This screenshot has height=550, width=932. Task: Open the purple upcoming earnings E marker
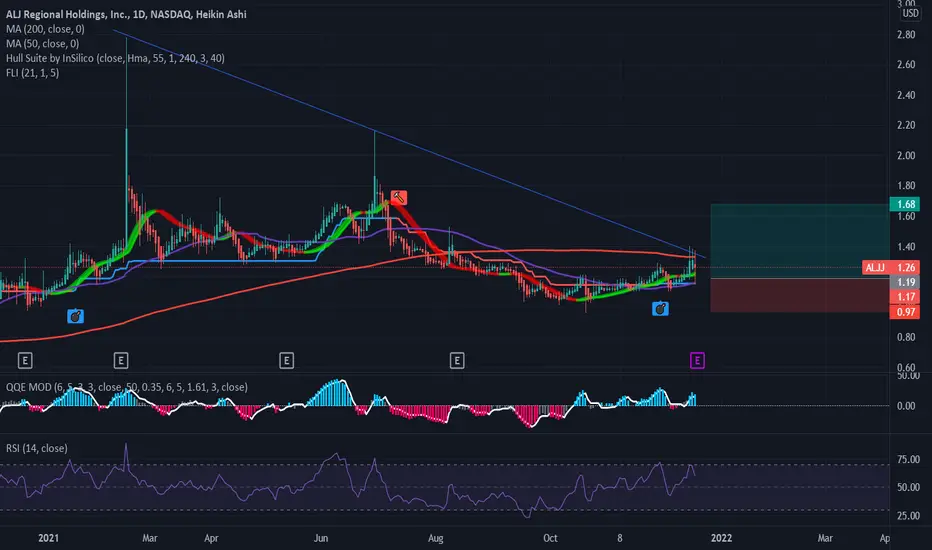(697, 360)
